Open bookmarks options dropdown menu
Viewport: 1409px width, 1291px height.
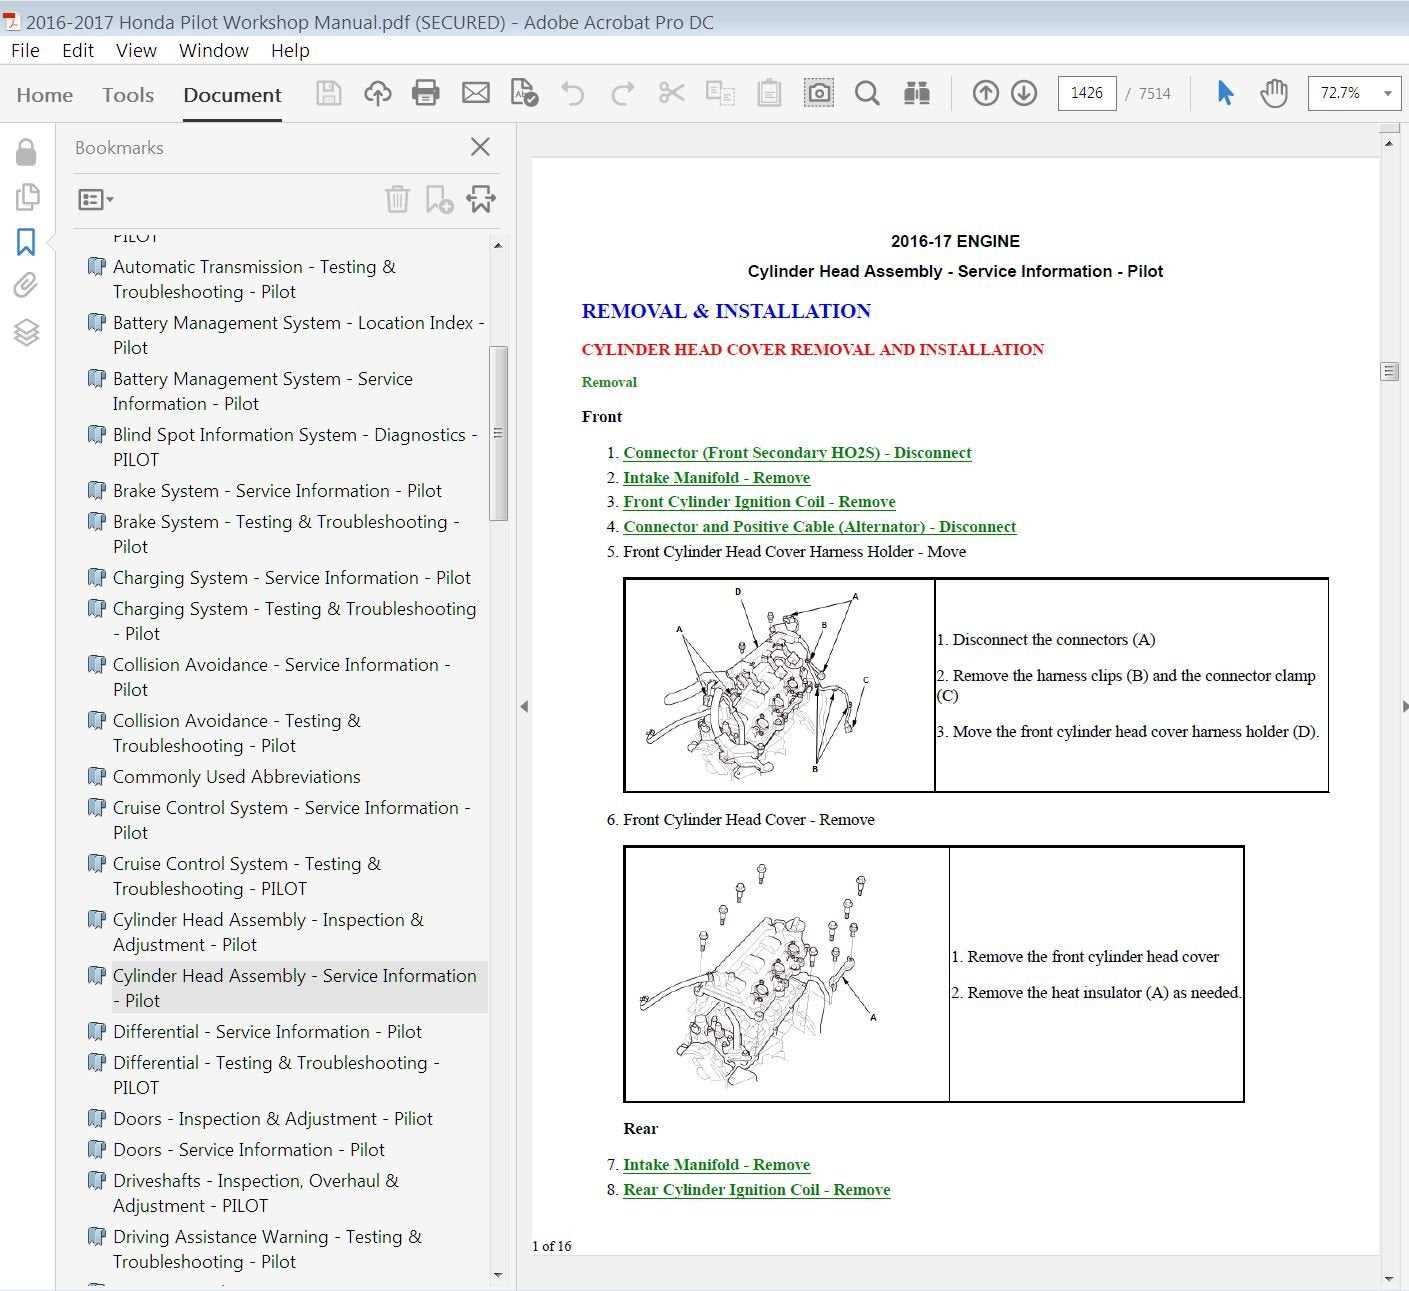(95, 200)
